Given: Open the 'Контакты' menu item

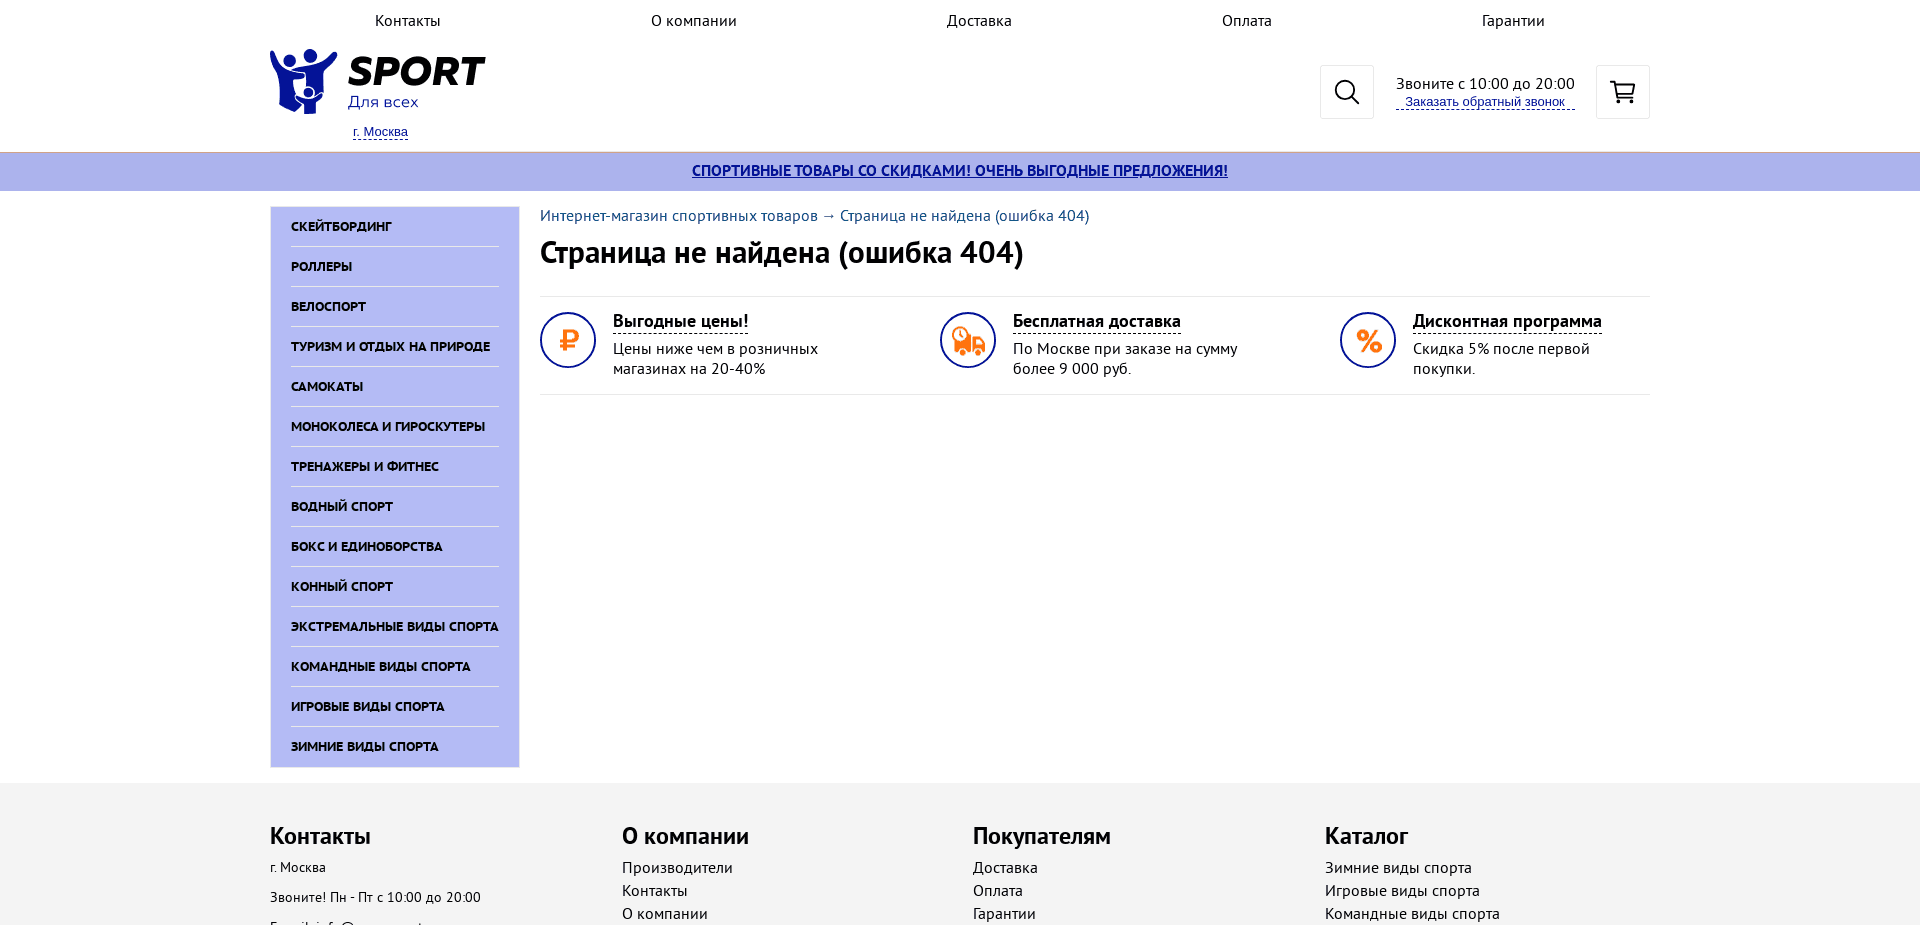Looking at the screenshot, I should (x=407, y=20).
